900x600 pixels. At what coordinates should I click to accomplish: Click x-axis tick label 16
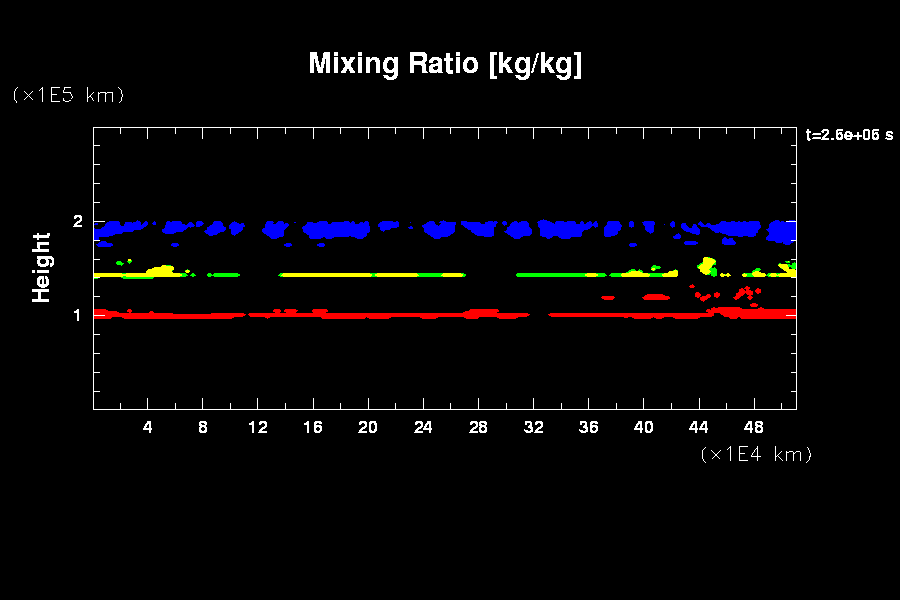(x=313, y=427)
